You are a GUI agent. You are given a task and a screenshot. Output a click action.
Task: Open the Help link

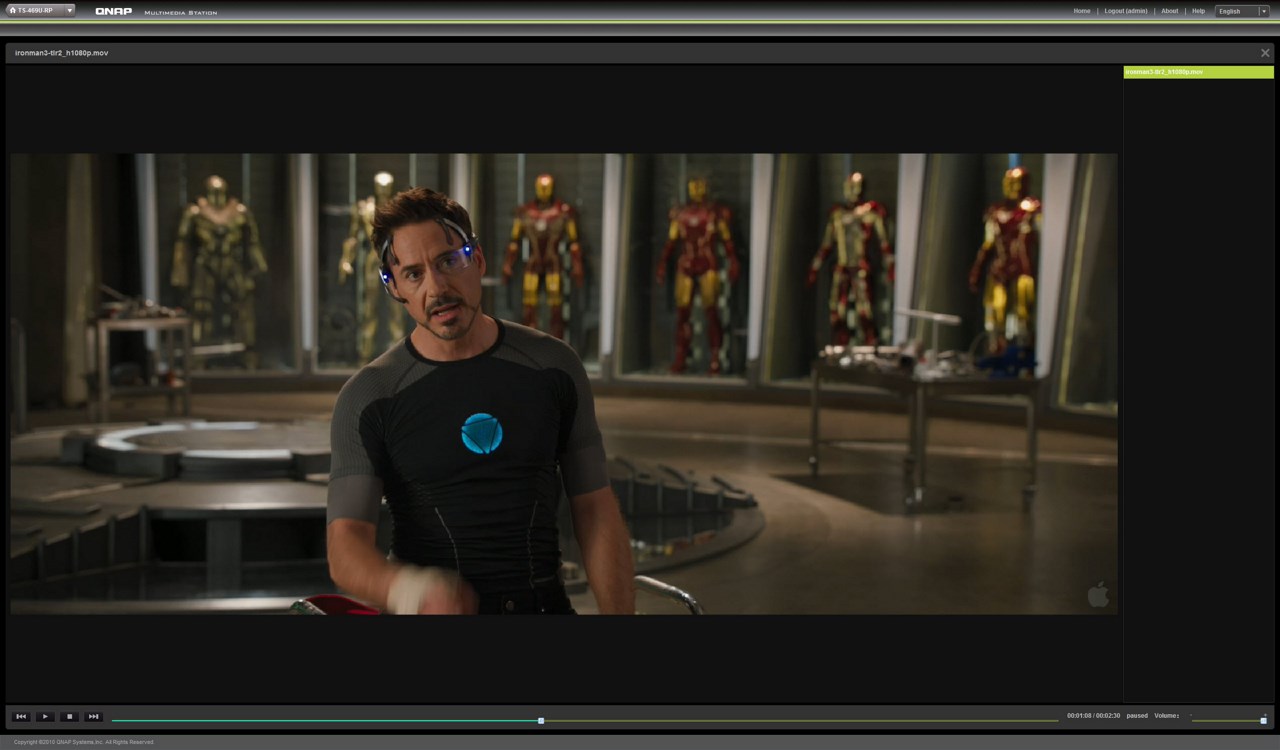tap(1198, 11)
